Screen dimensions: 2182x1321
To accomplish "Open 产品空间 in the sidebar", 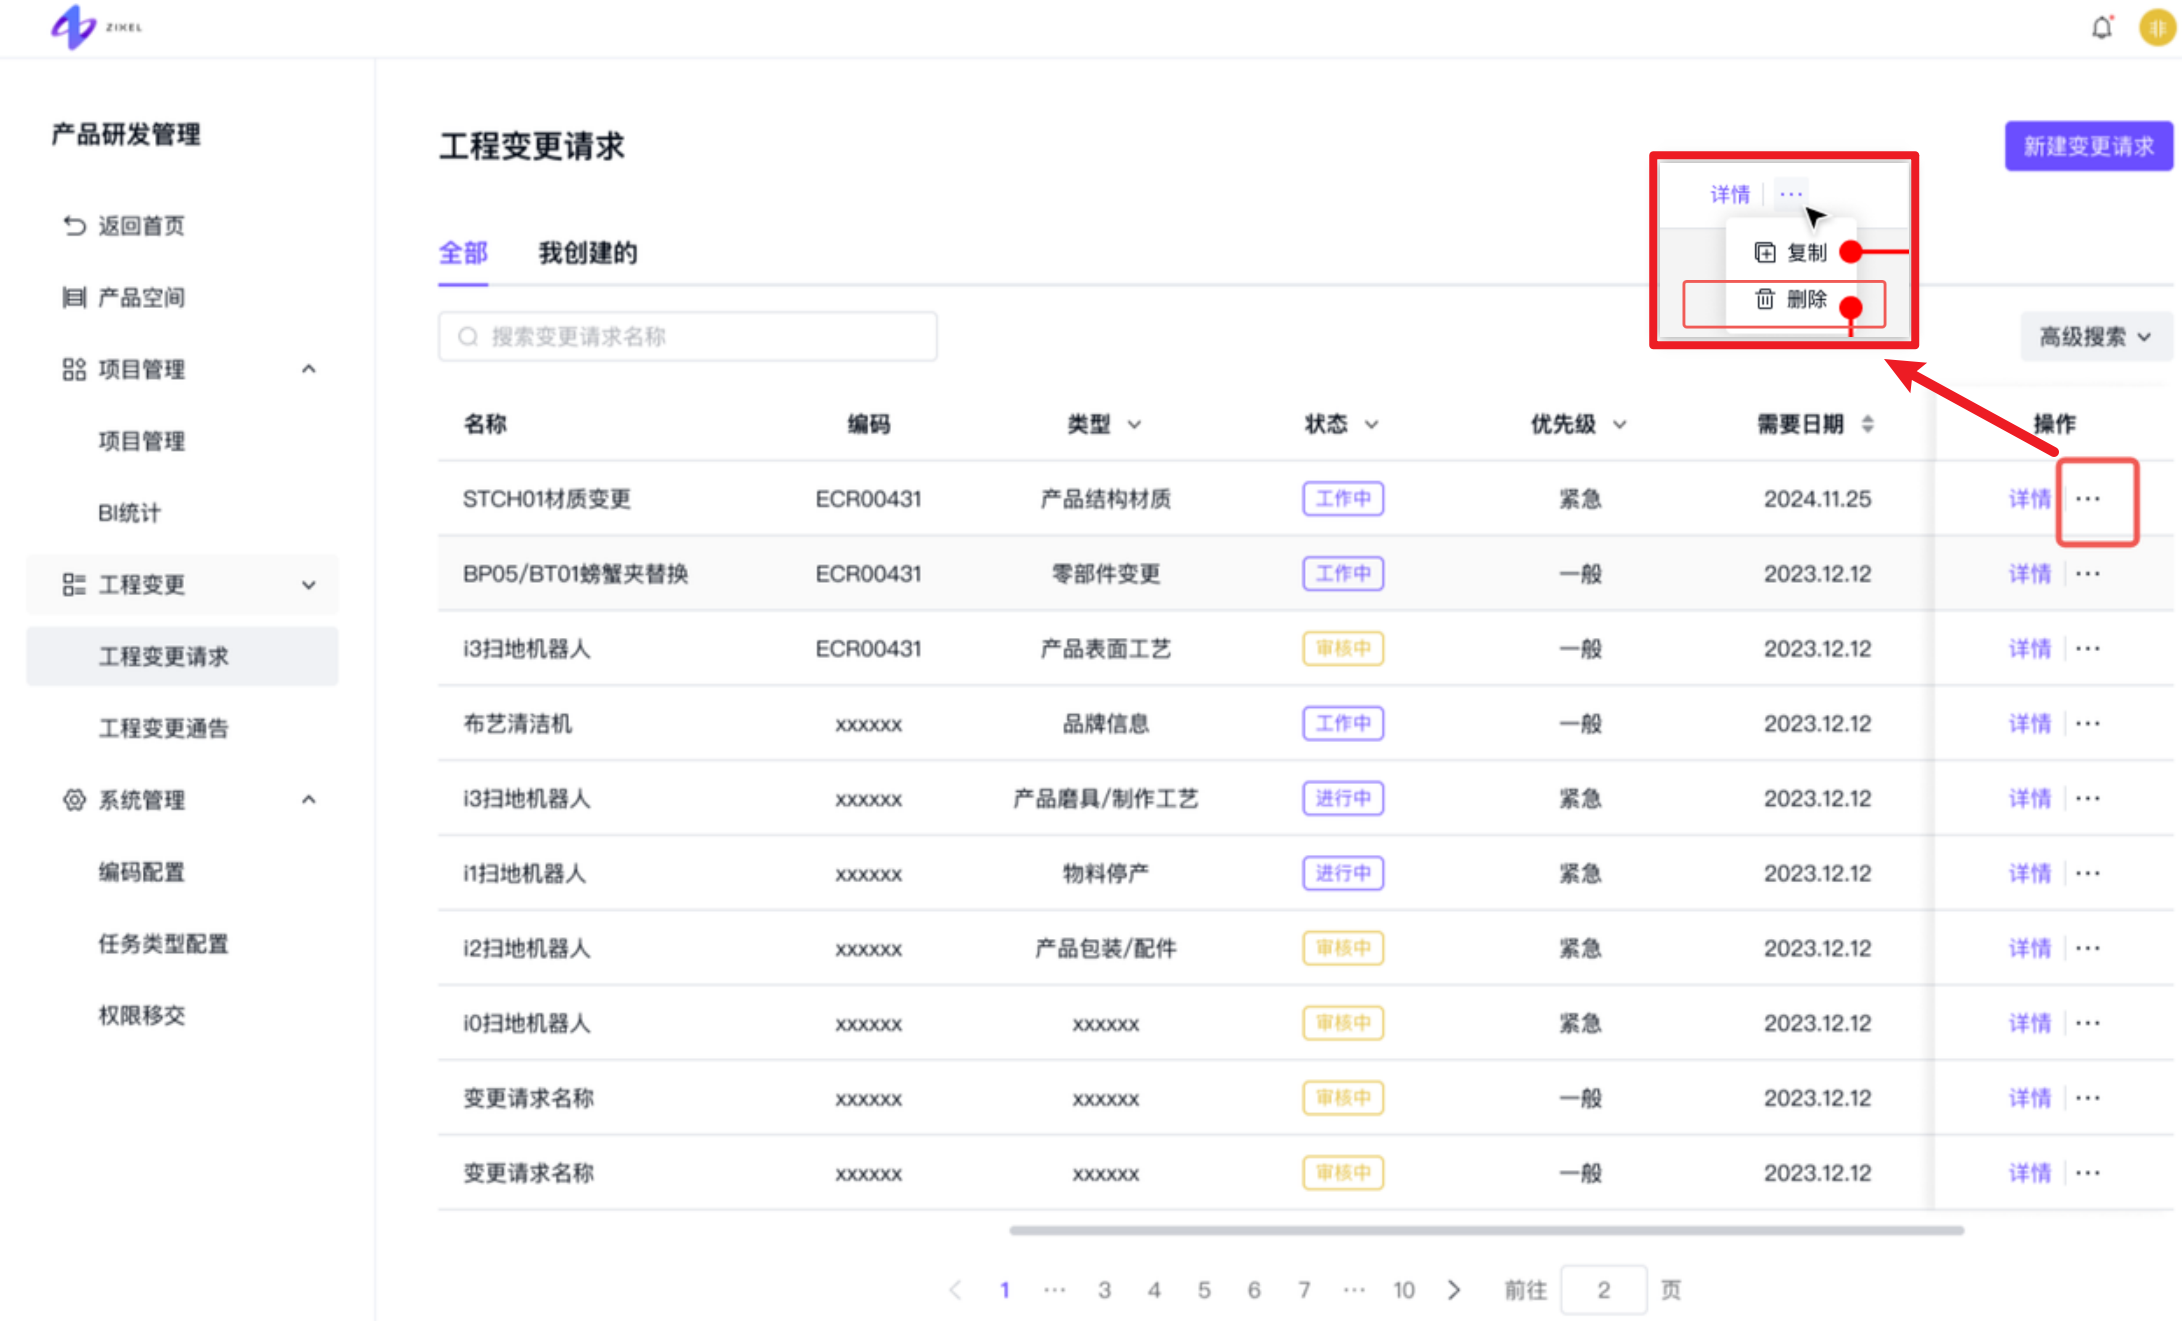I will 124,297.
